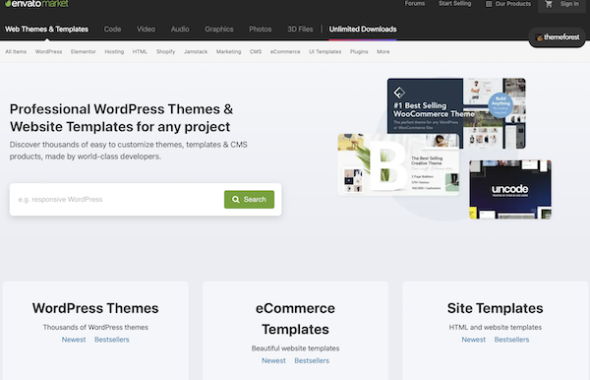
Task: Click the Our Products grid icon
Action: pos(489,4)
